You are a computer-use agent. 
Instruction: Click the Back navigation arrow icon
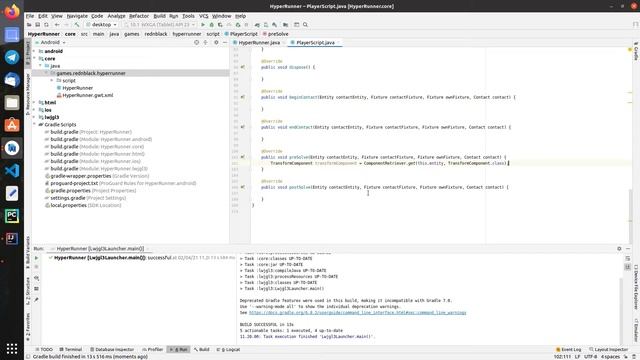pos(57,24)
